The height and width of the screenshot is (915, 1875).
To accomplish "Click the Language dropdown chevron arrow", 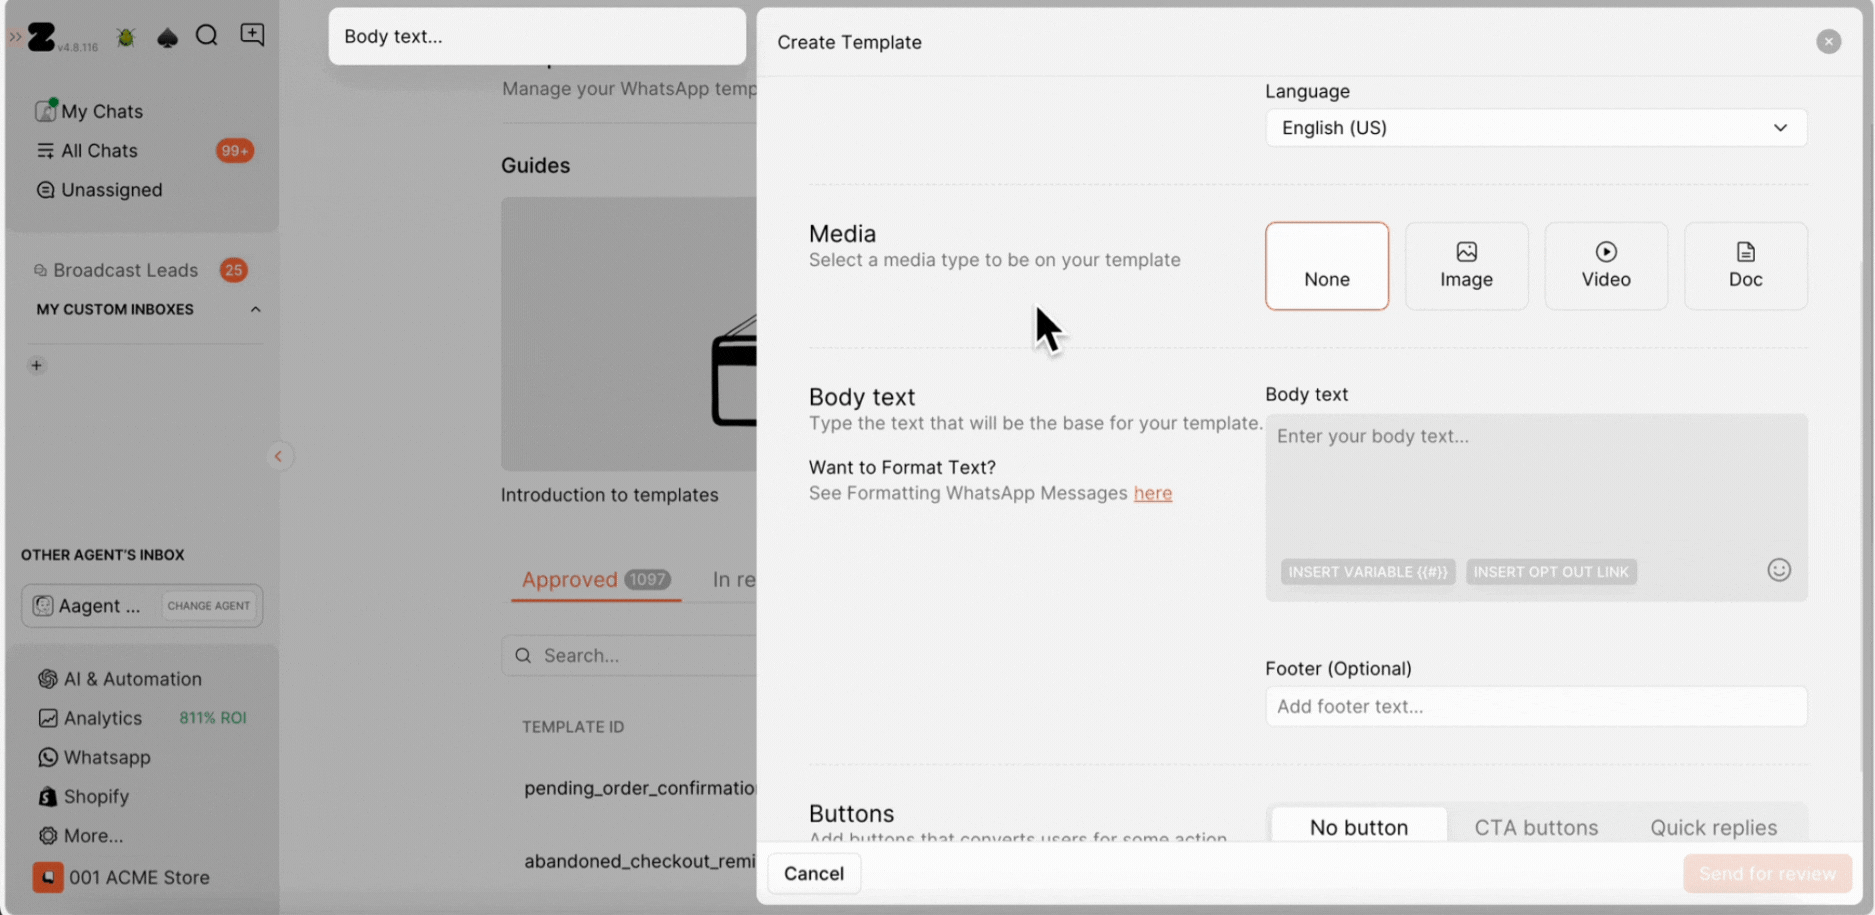I will 1780,128.
